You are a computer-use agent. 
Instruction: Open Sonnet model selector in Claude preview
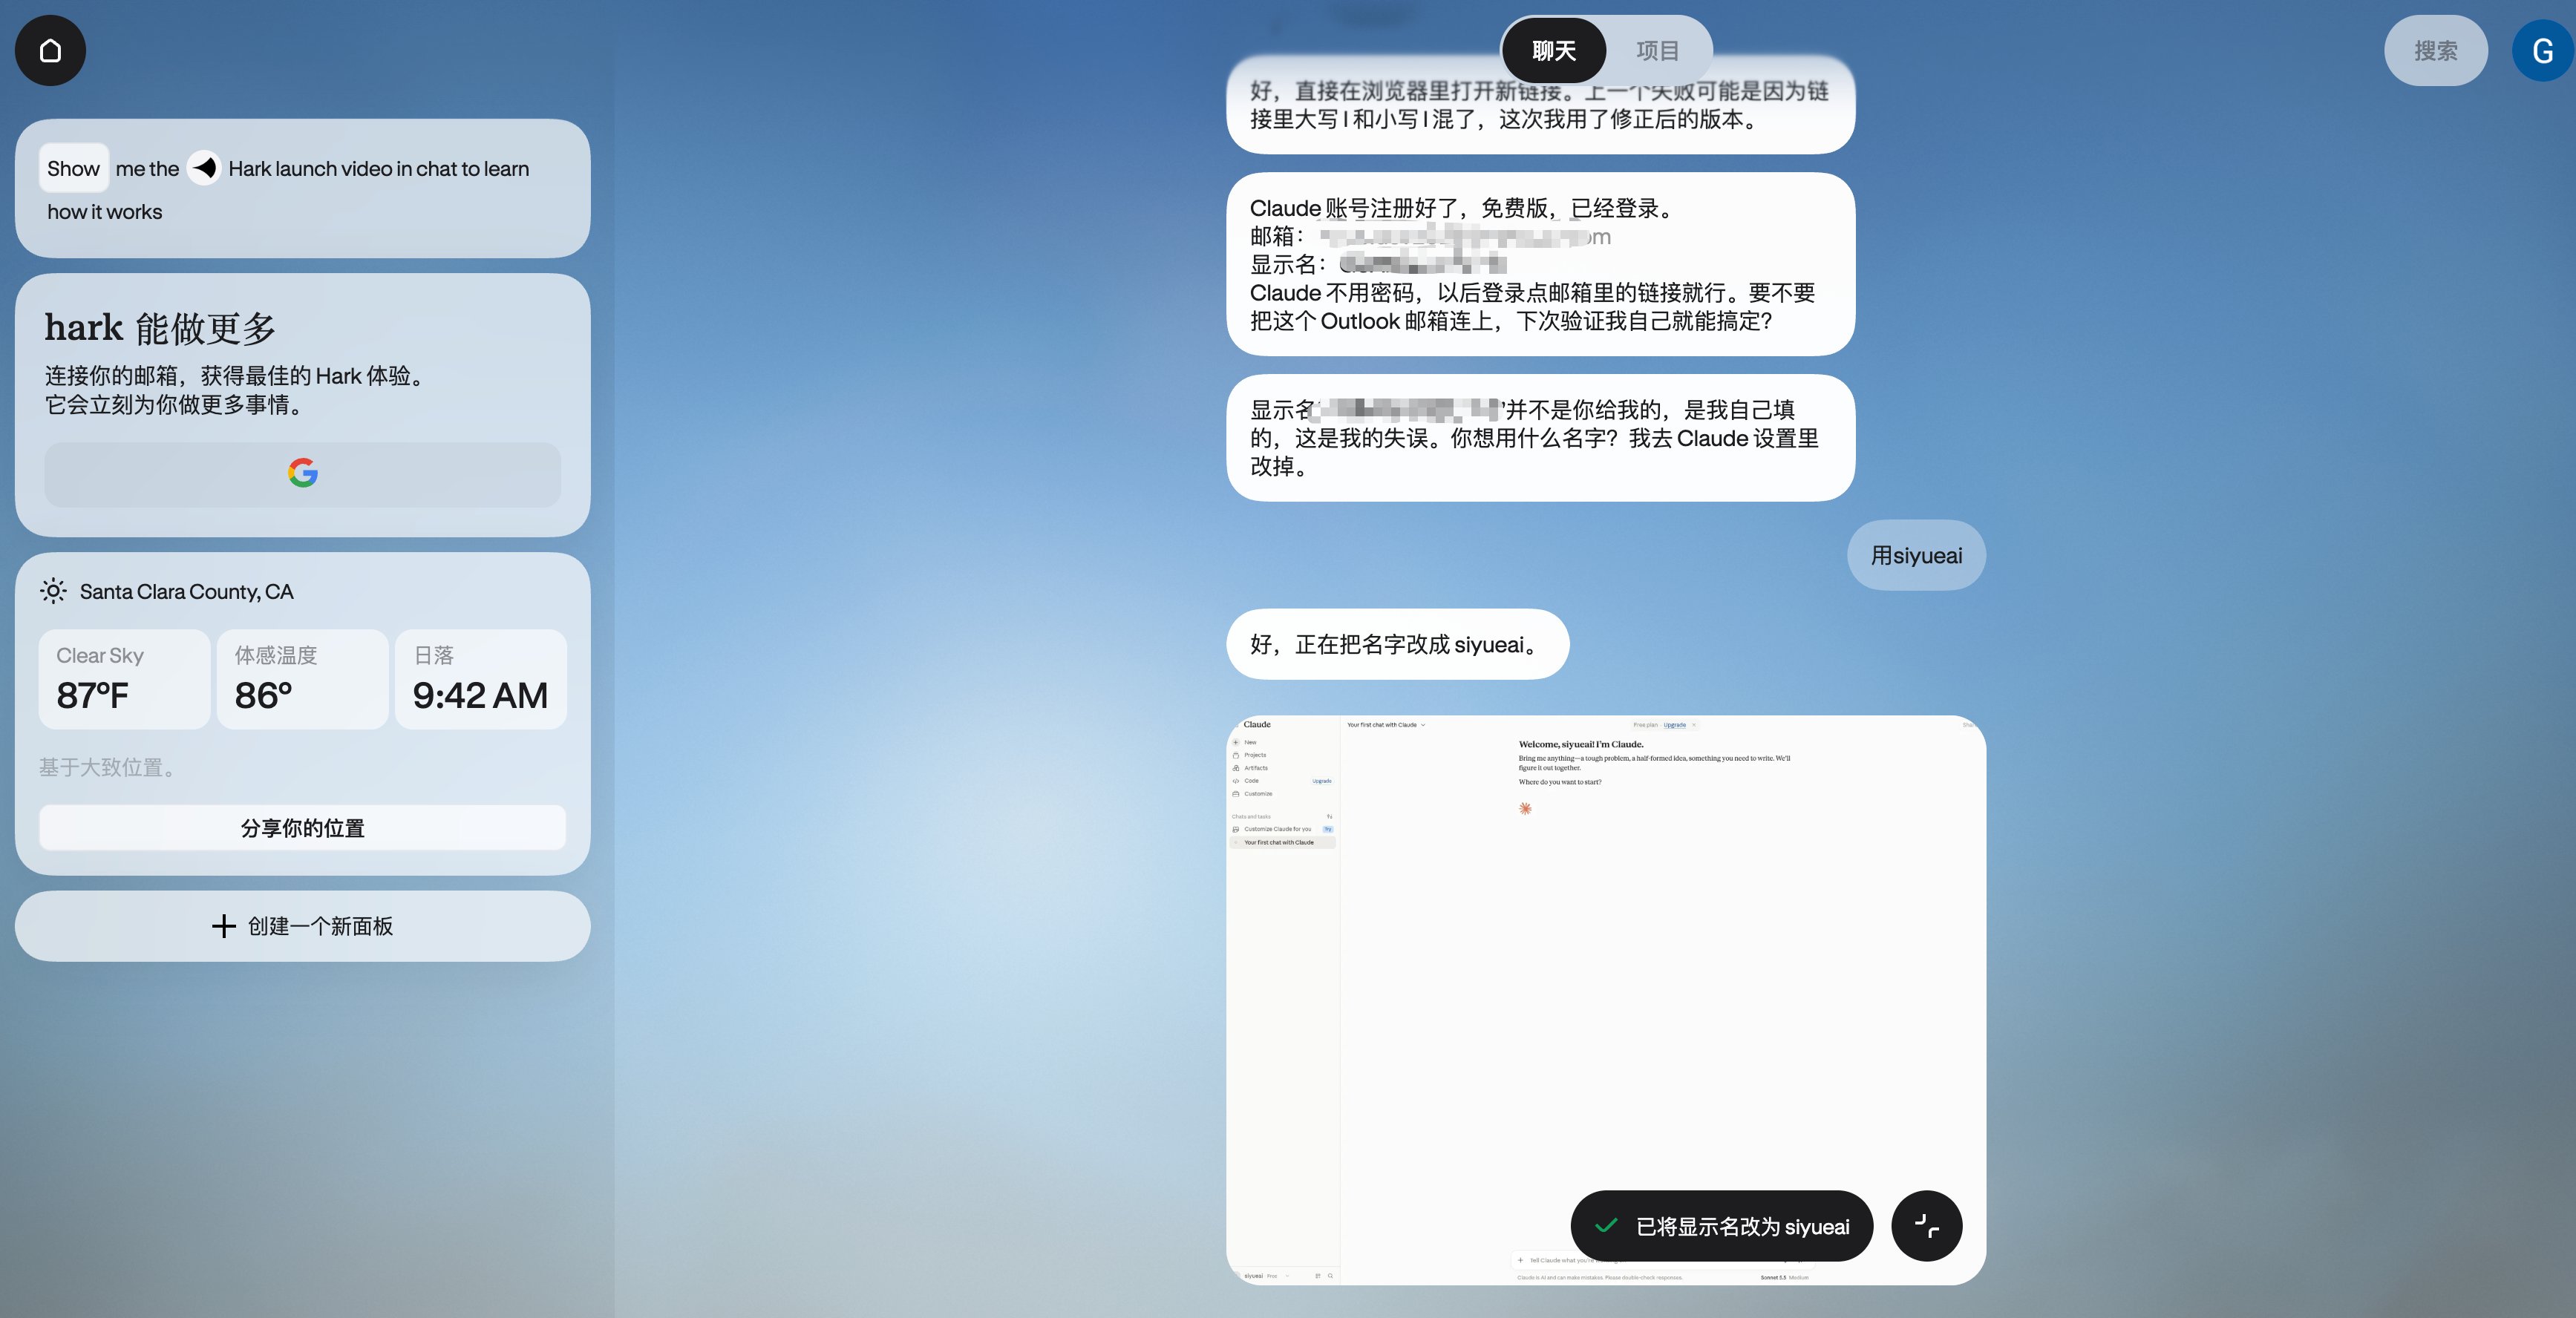coord(1784,1277)
